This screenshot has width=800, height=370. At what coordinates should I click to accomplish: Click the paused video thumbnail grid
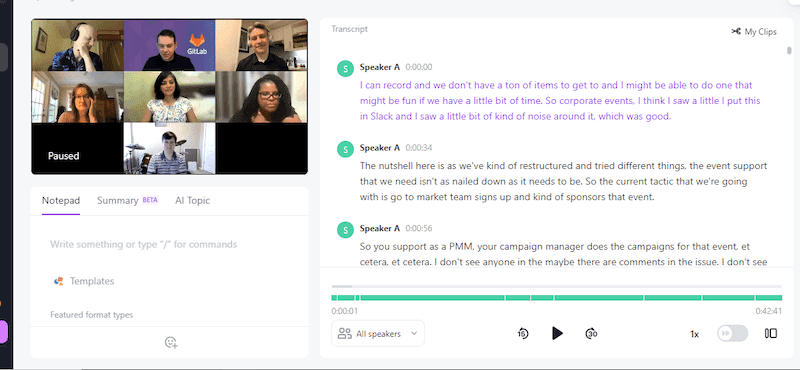point(169,97)
